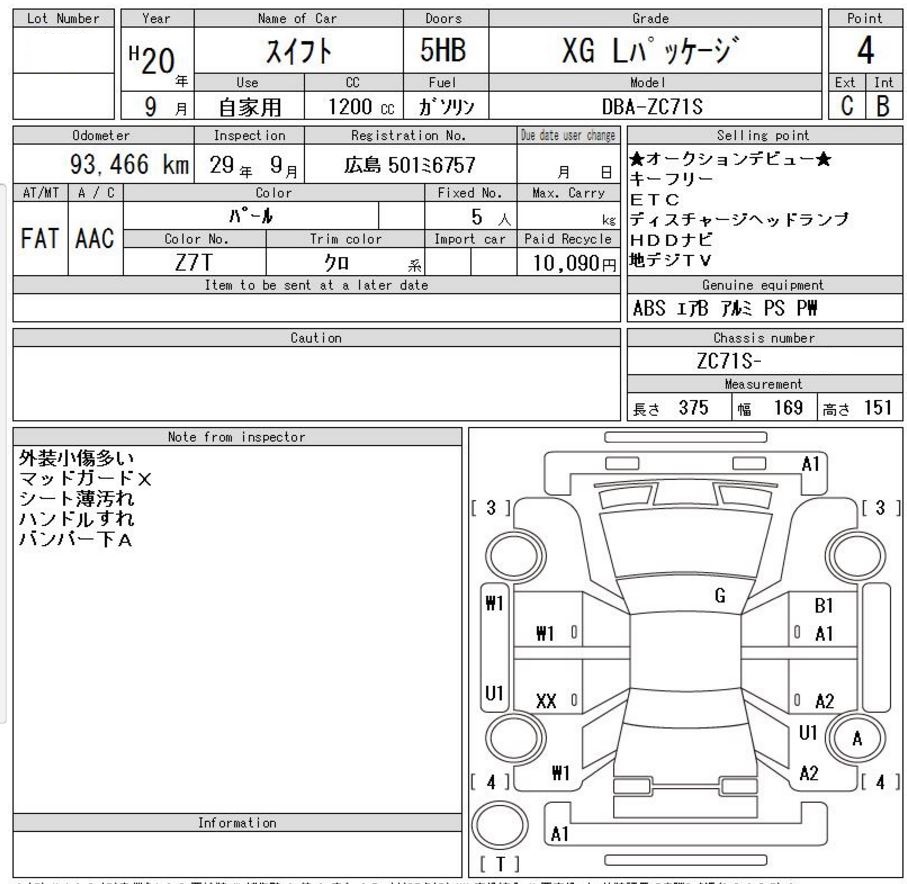Click the odometer reading 93,466 km
This screenshot has height=884, width=907.
coord(130,164)
